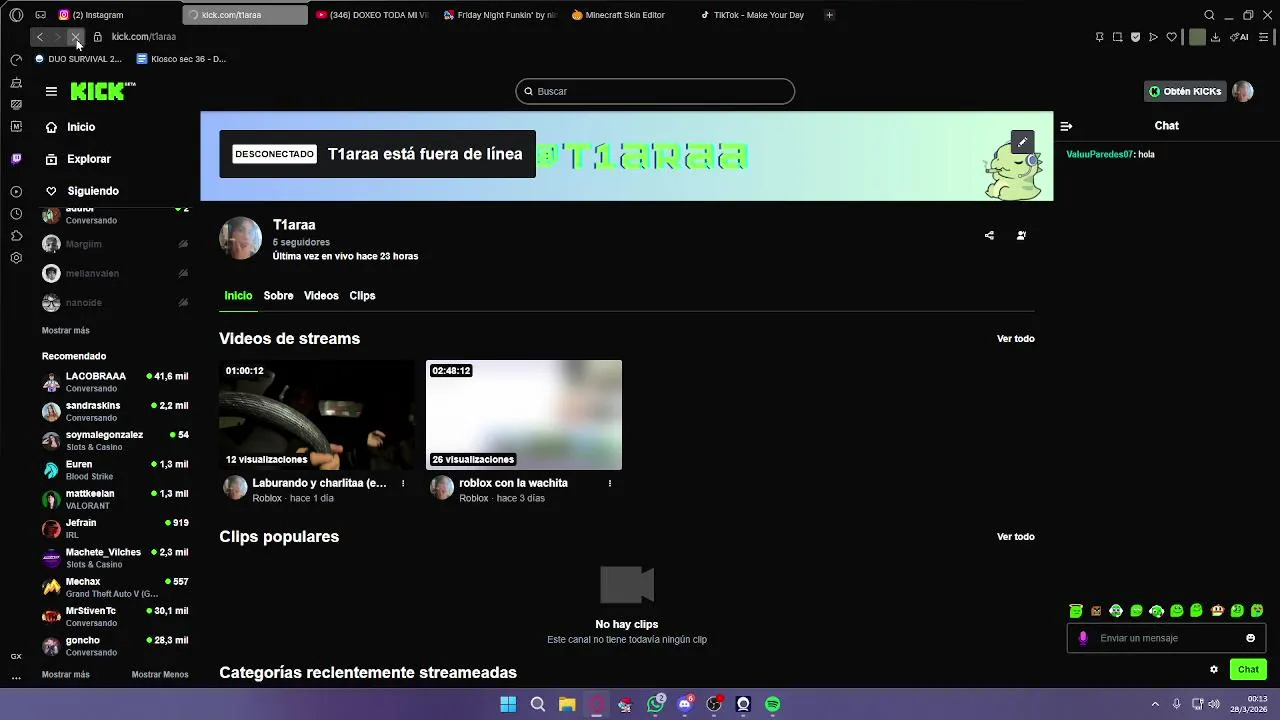Click the banner edit pencil icon
This screenshot has height=720, width=1280.
1022,142
